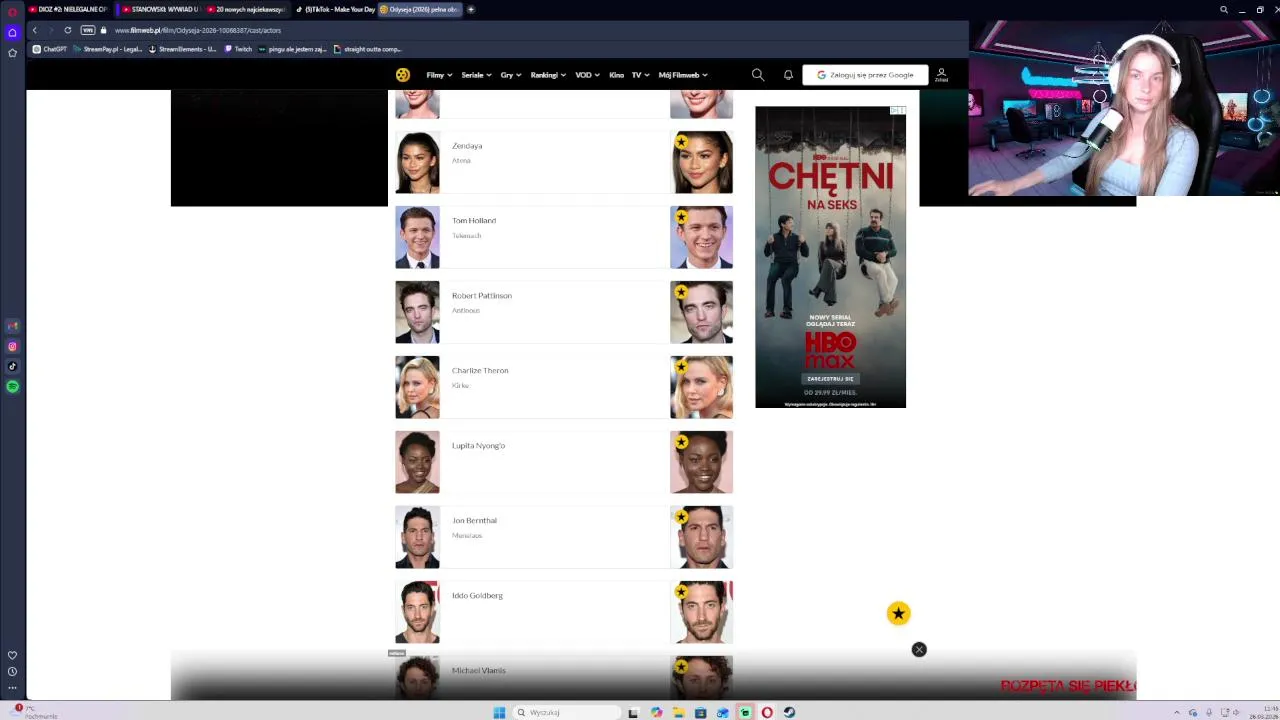Click the floating yellow star button
Screen dimensions: 1280x720
point(898,614)
